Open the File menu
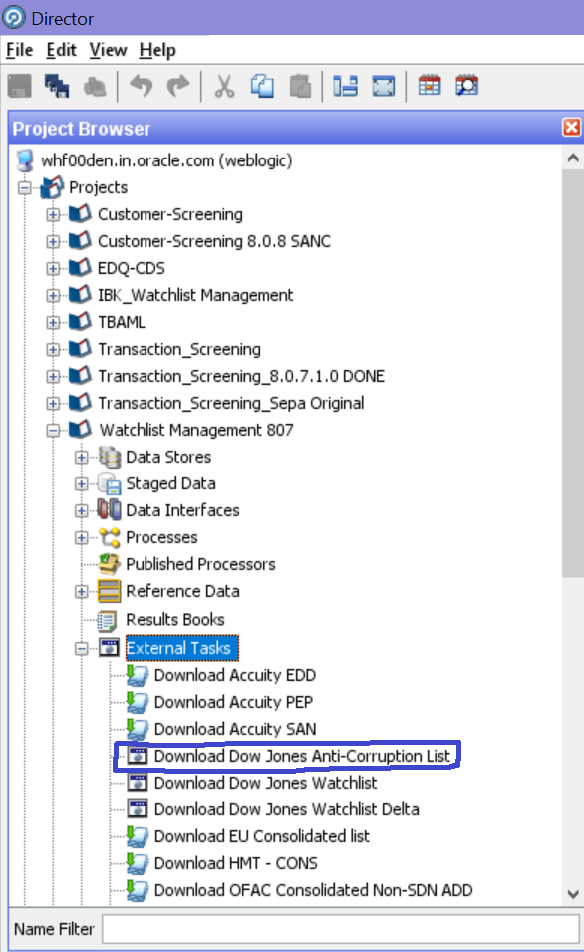The width and height of the screenshot is (584, 952). [x=19, y=50]
